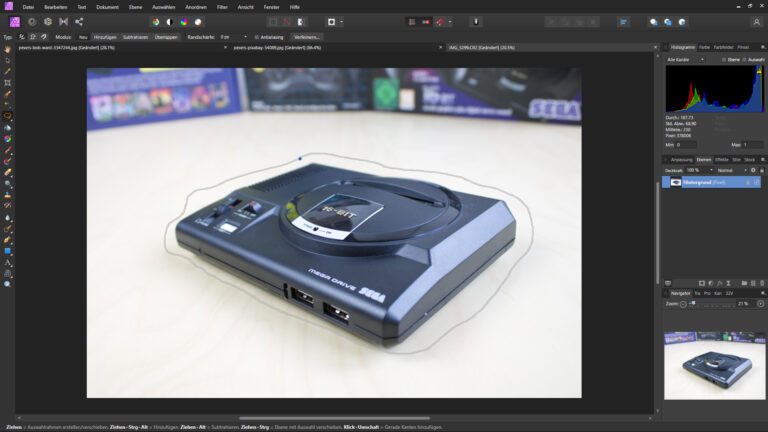Viewport: 768px width, 432px height.
Task: Set selection mode to Hinzufügen
Action: click(x=105, y=37)
